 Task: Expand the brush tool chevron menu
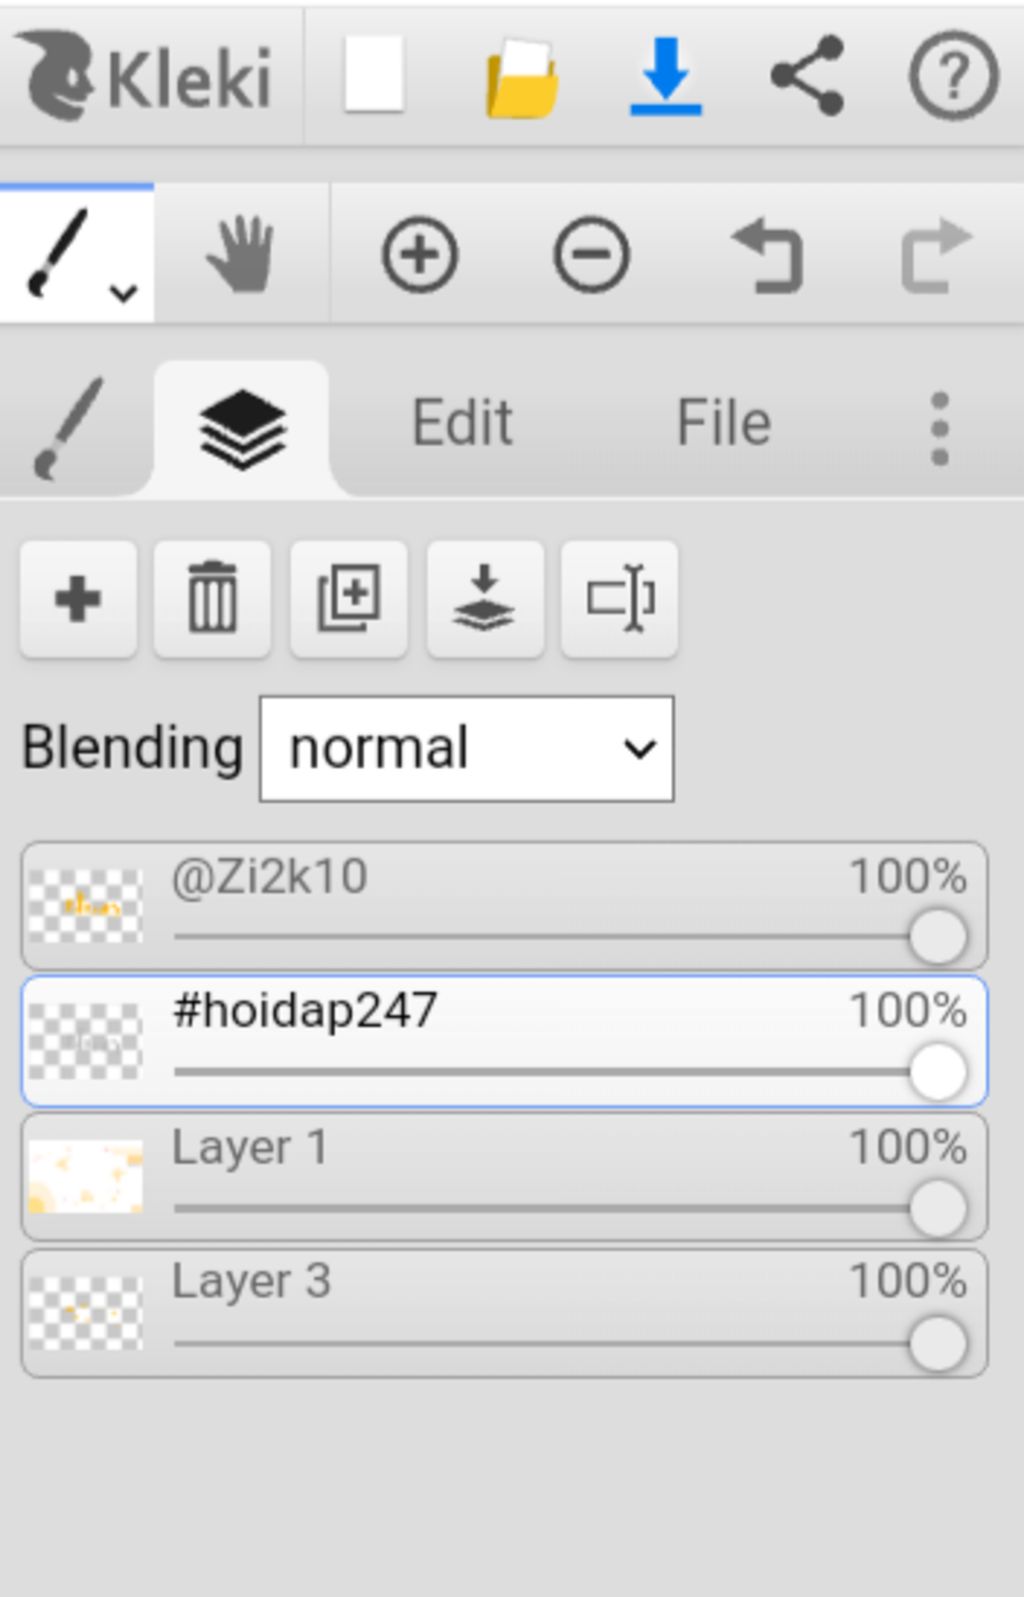tap(124, 293)
